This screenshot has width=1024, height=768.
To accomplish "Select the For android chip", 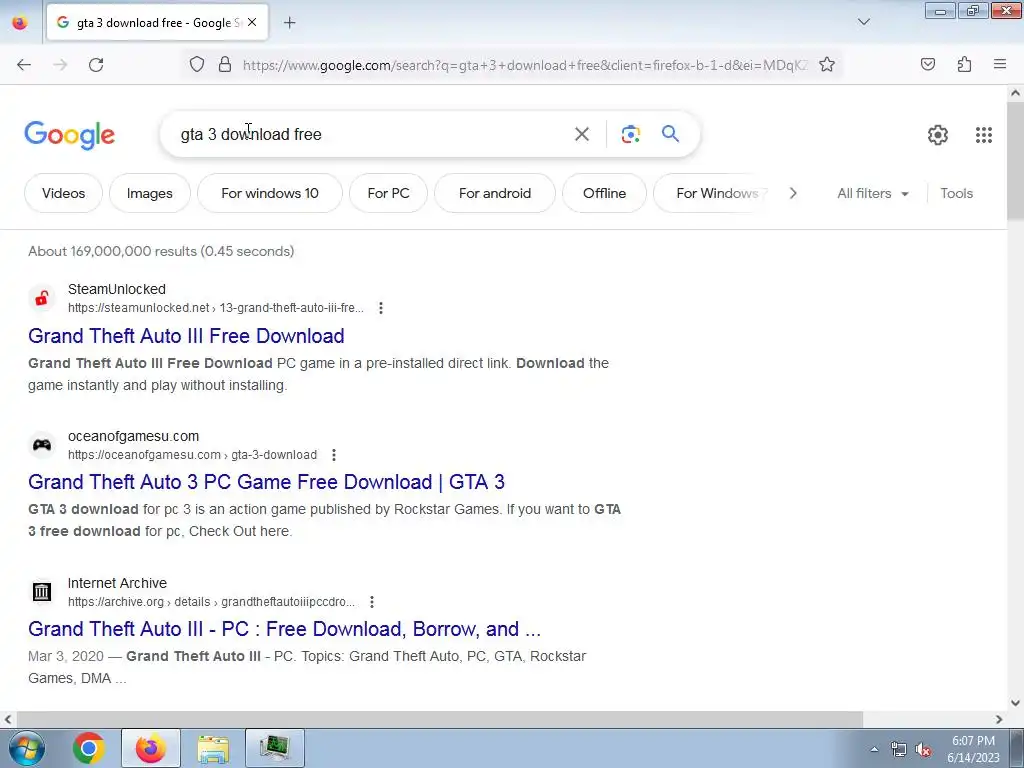I will 495,193.
